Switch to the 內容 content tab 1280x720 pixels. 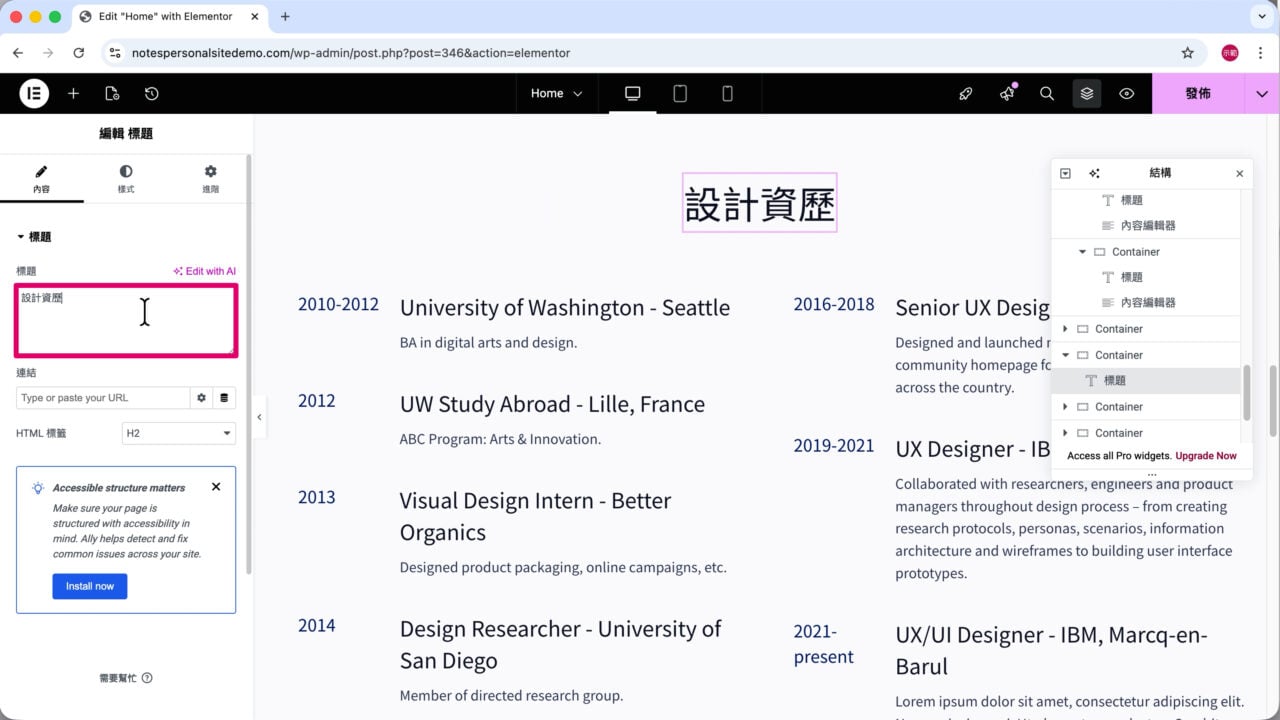coord(41,179)
